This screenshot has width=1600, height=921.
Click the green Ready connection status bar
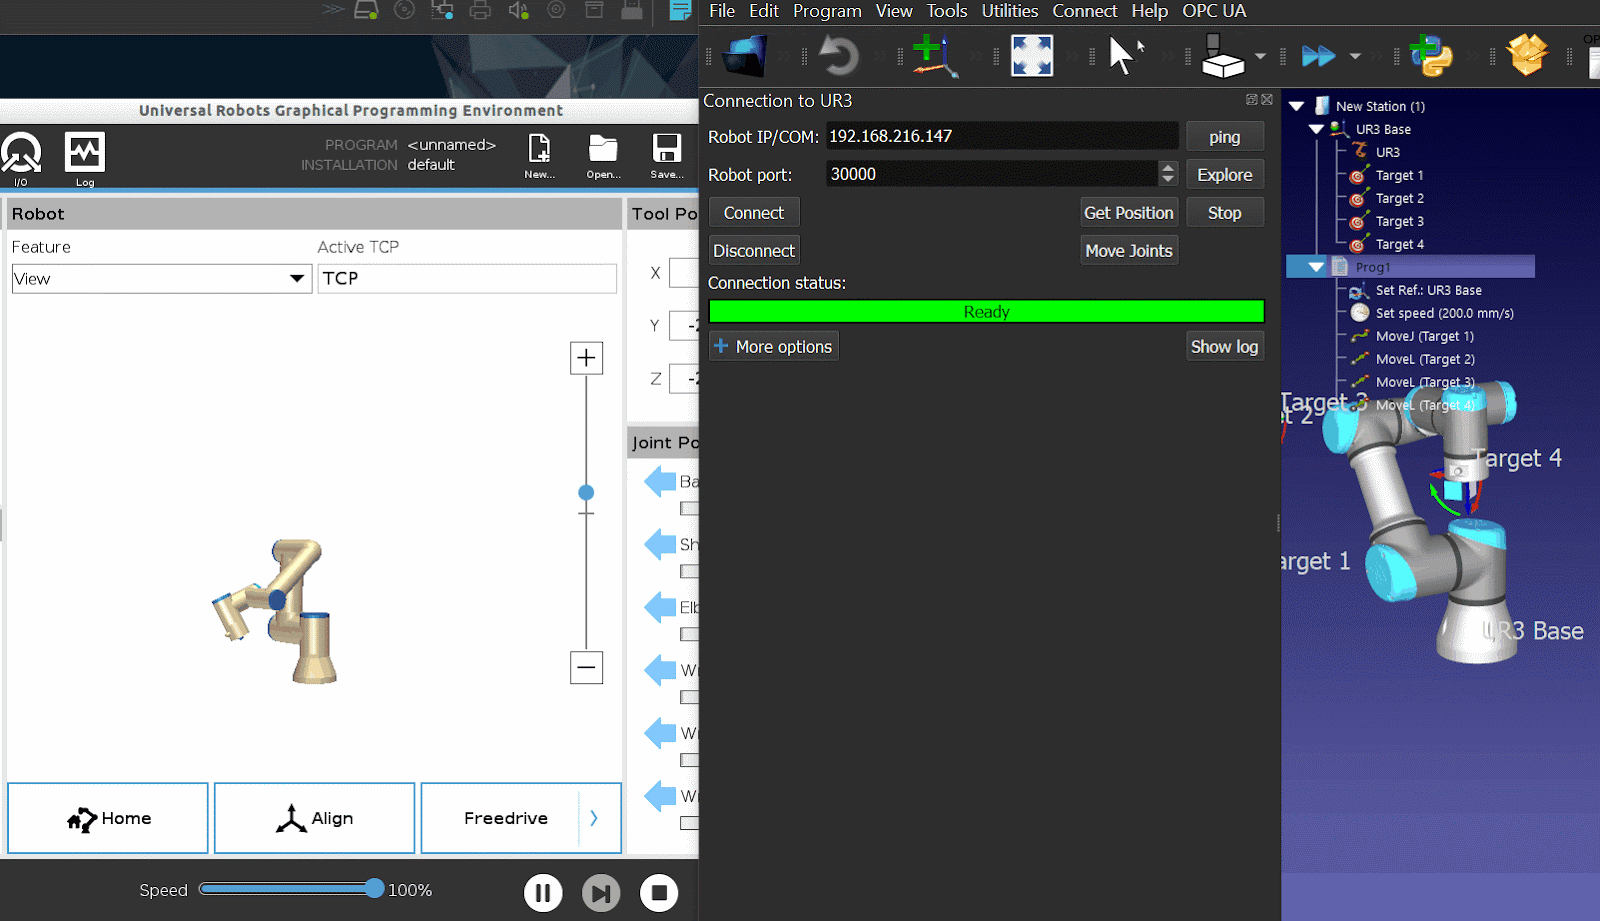986,312
